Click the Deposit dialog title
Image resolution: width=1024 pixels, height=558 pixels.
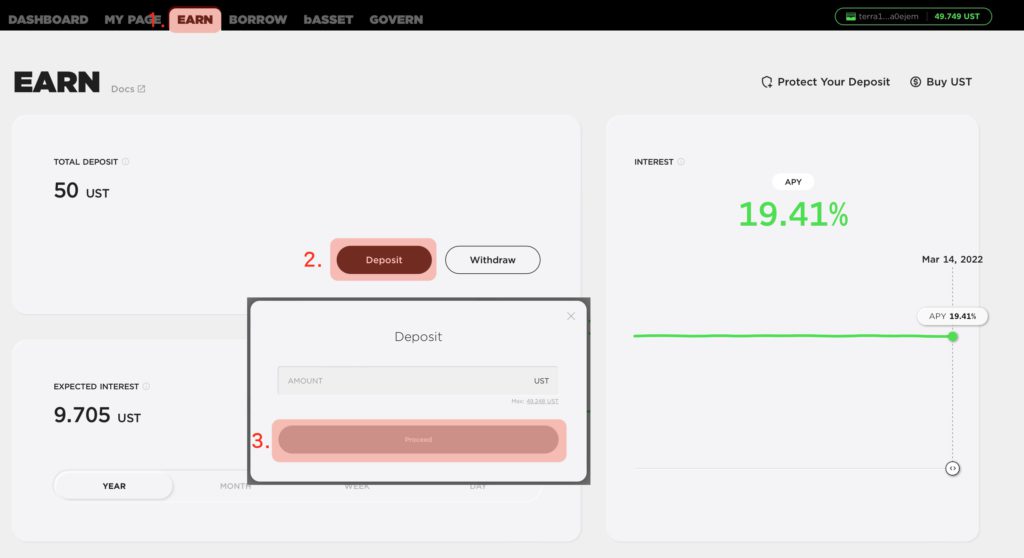(x=418, y=336)
